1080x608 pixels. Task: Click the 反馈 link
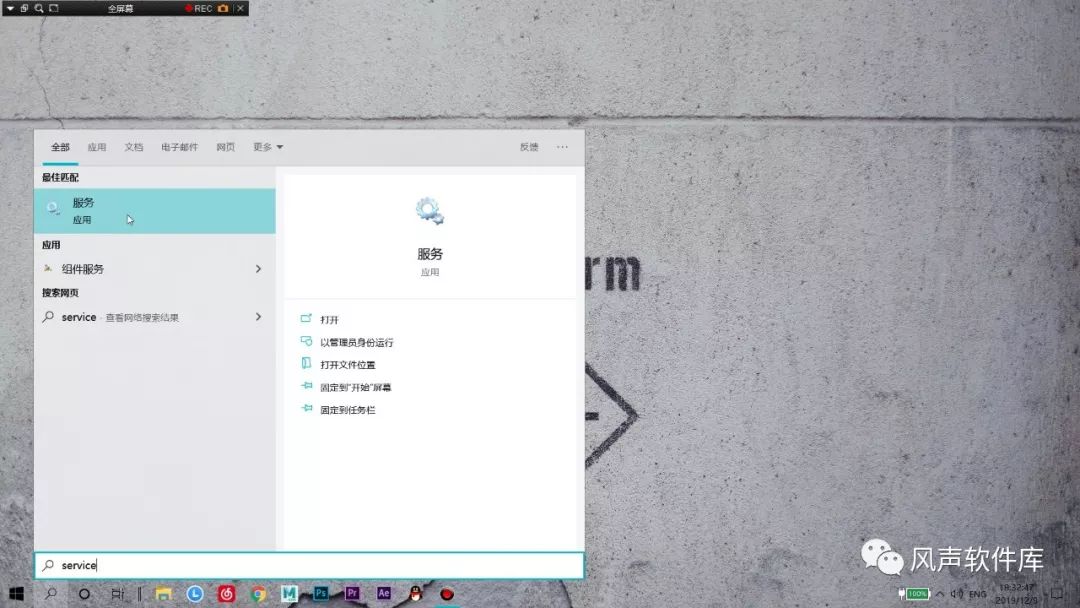(x=530, y=146)
